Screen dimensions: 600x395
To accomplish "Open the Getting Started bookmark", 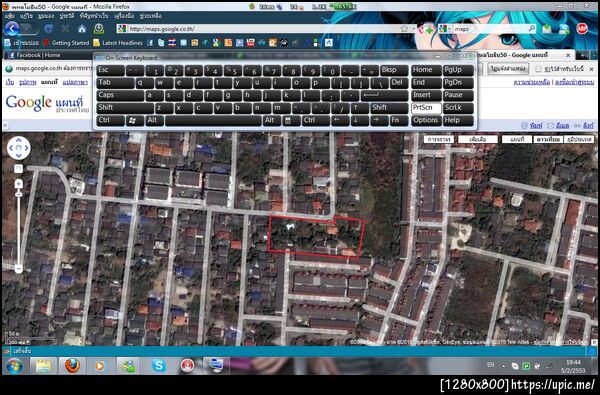I will 66,43.
